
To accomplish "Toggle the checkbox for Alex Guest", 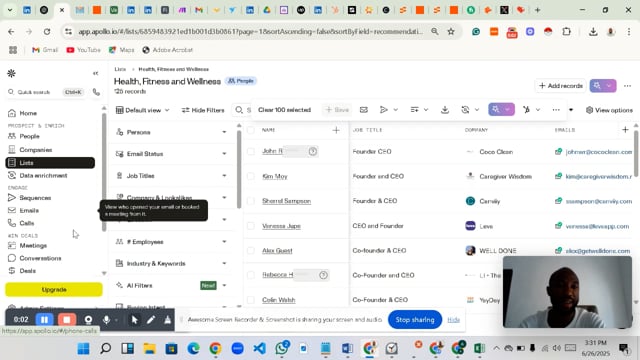I will (x=251, y=251).
